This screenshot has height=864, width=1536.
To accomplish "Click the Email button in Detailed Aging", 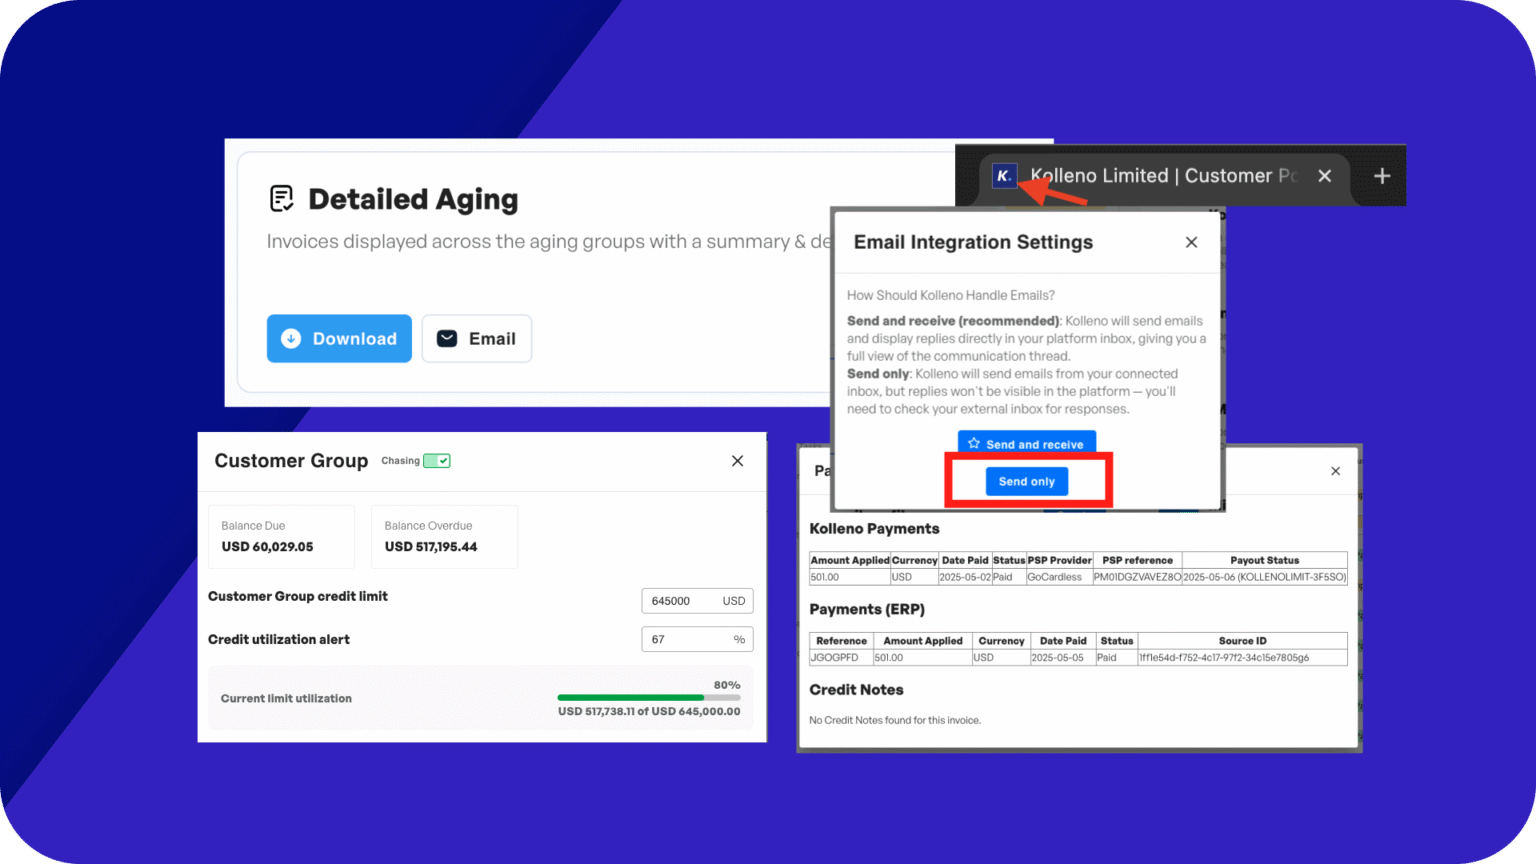I will click(x=477, y=338).
